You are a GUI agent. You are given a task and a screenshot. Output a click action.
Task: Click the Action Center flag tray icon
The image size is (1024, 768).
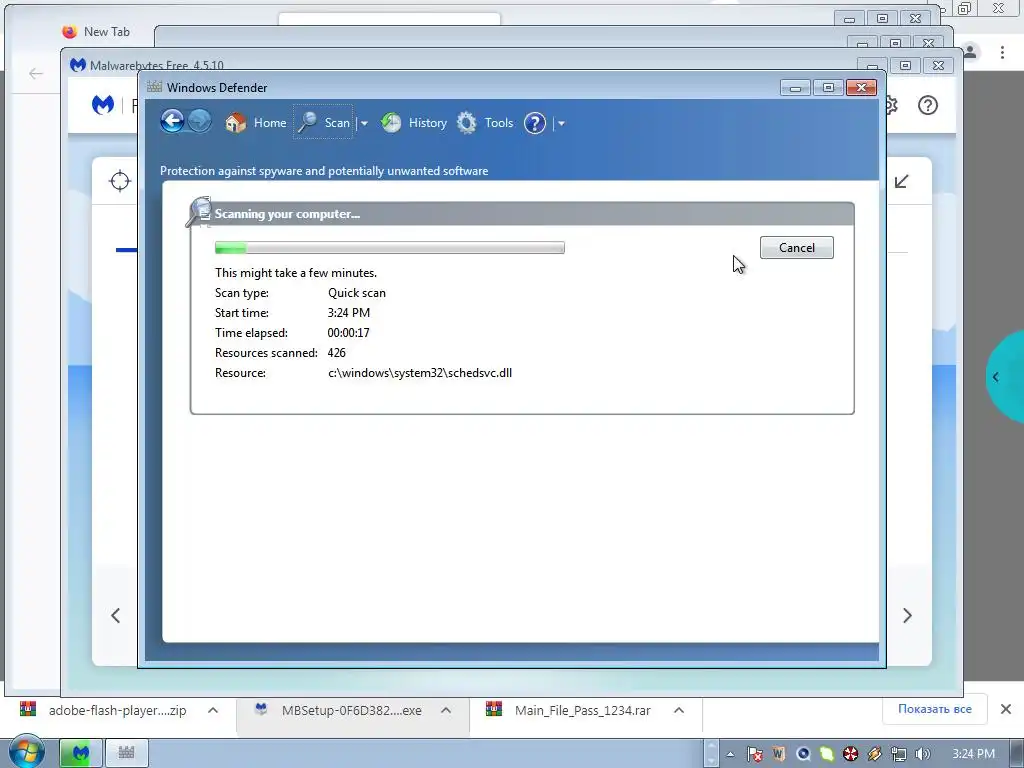pos(754,754)
